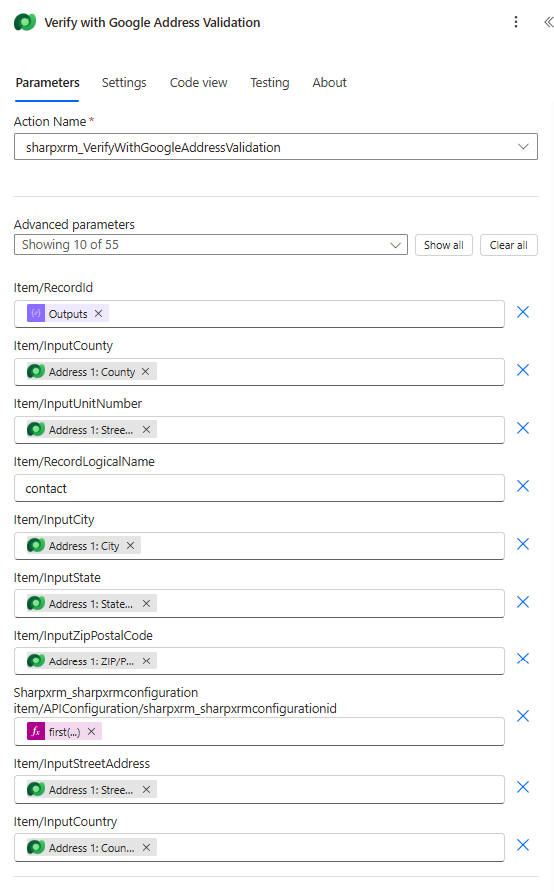Remove the Item/InputState parameter with blue X

523,602
